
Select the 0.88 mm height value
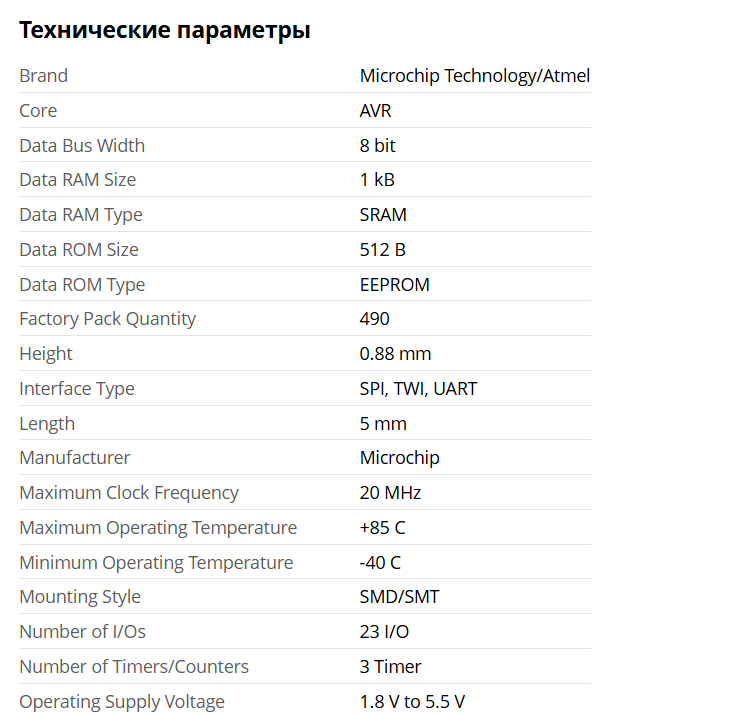click(x=395, y=354)
